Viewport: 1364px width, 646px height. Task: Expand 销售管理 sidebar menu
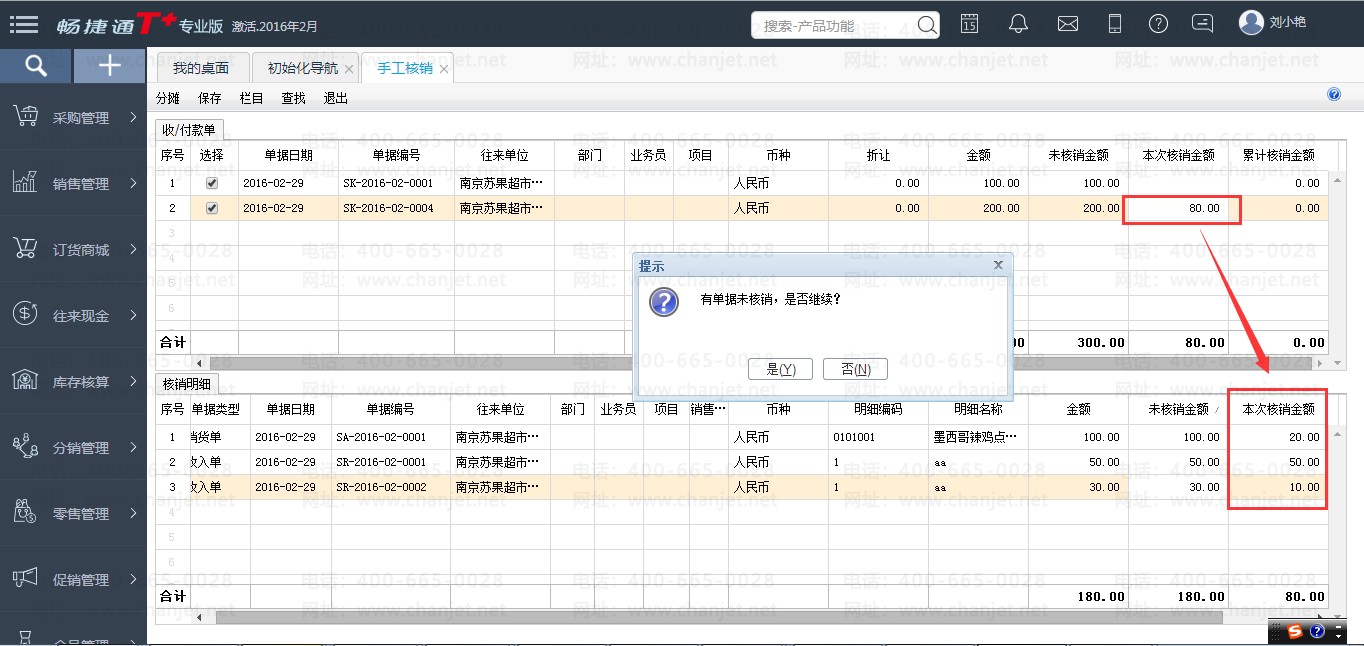point(72,184)
